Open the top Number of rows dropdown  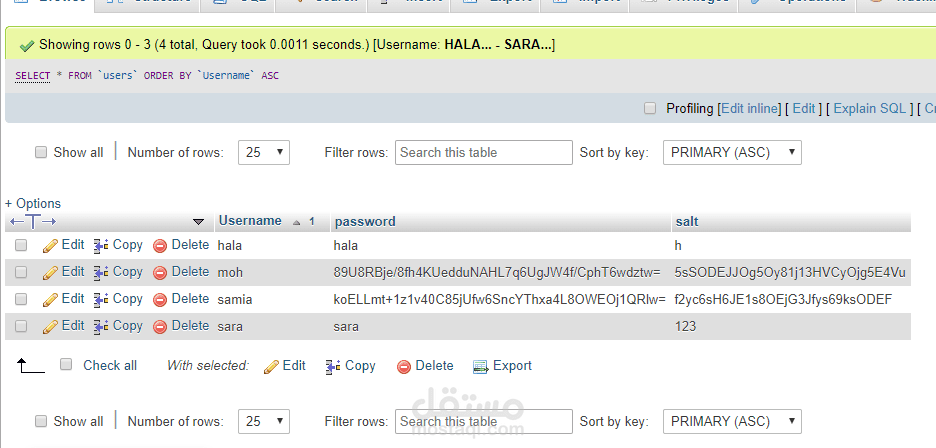(x=264, y=152)
